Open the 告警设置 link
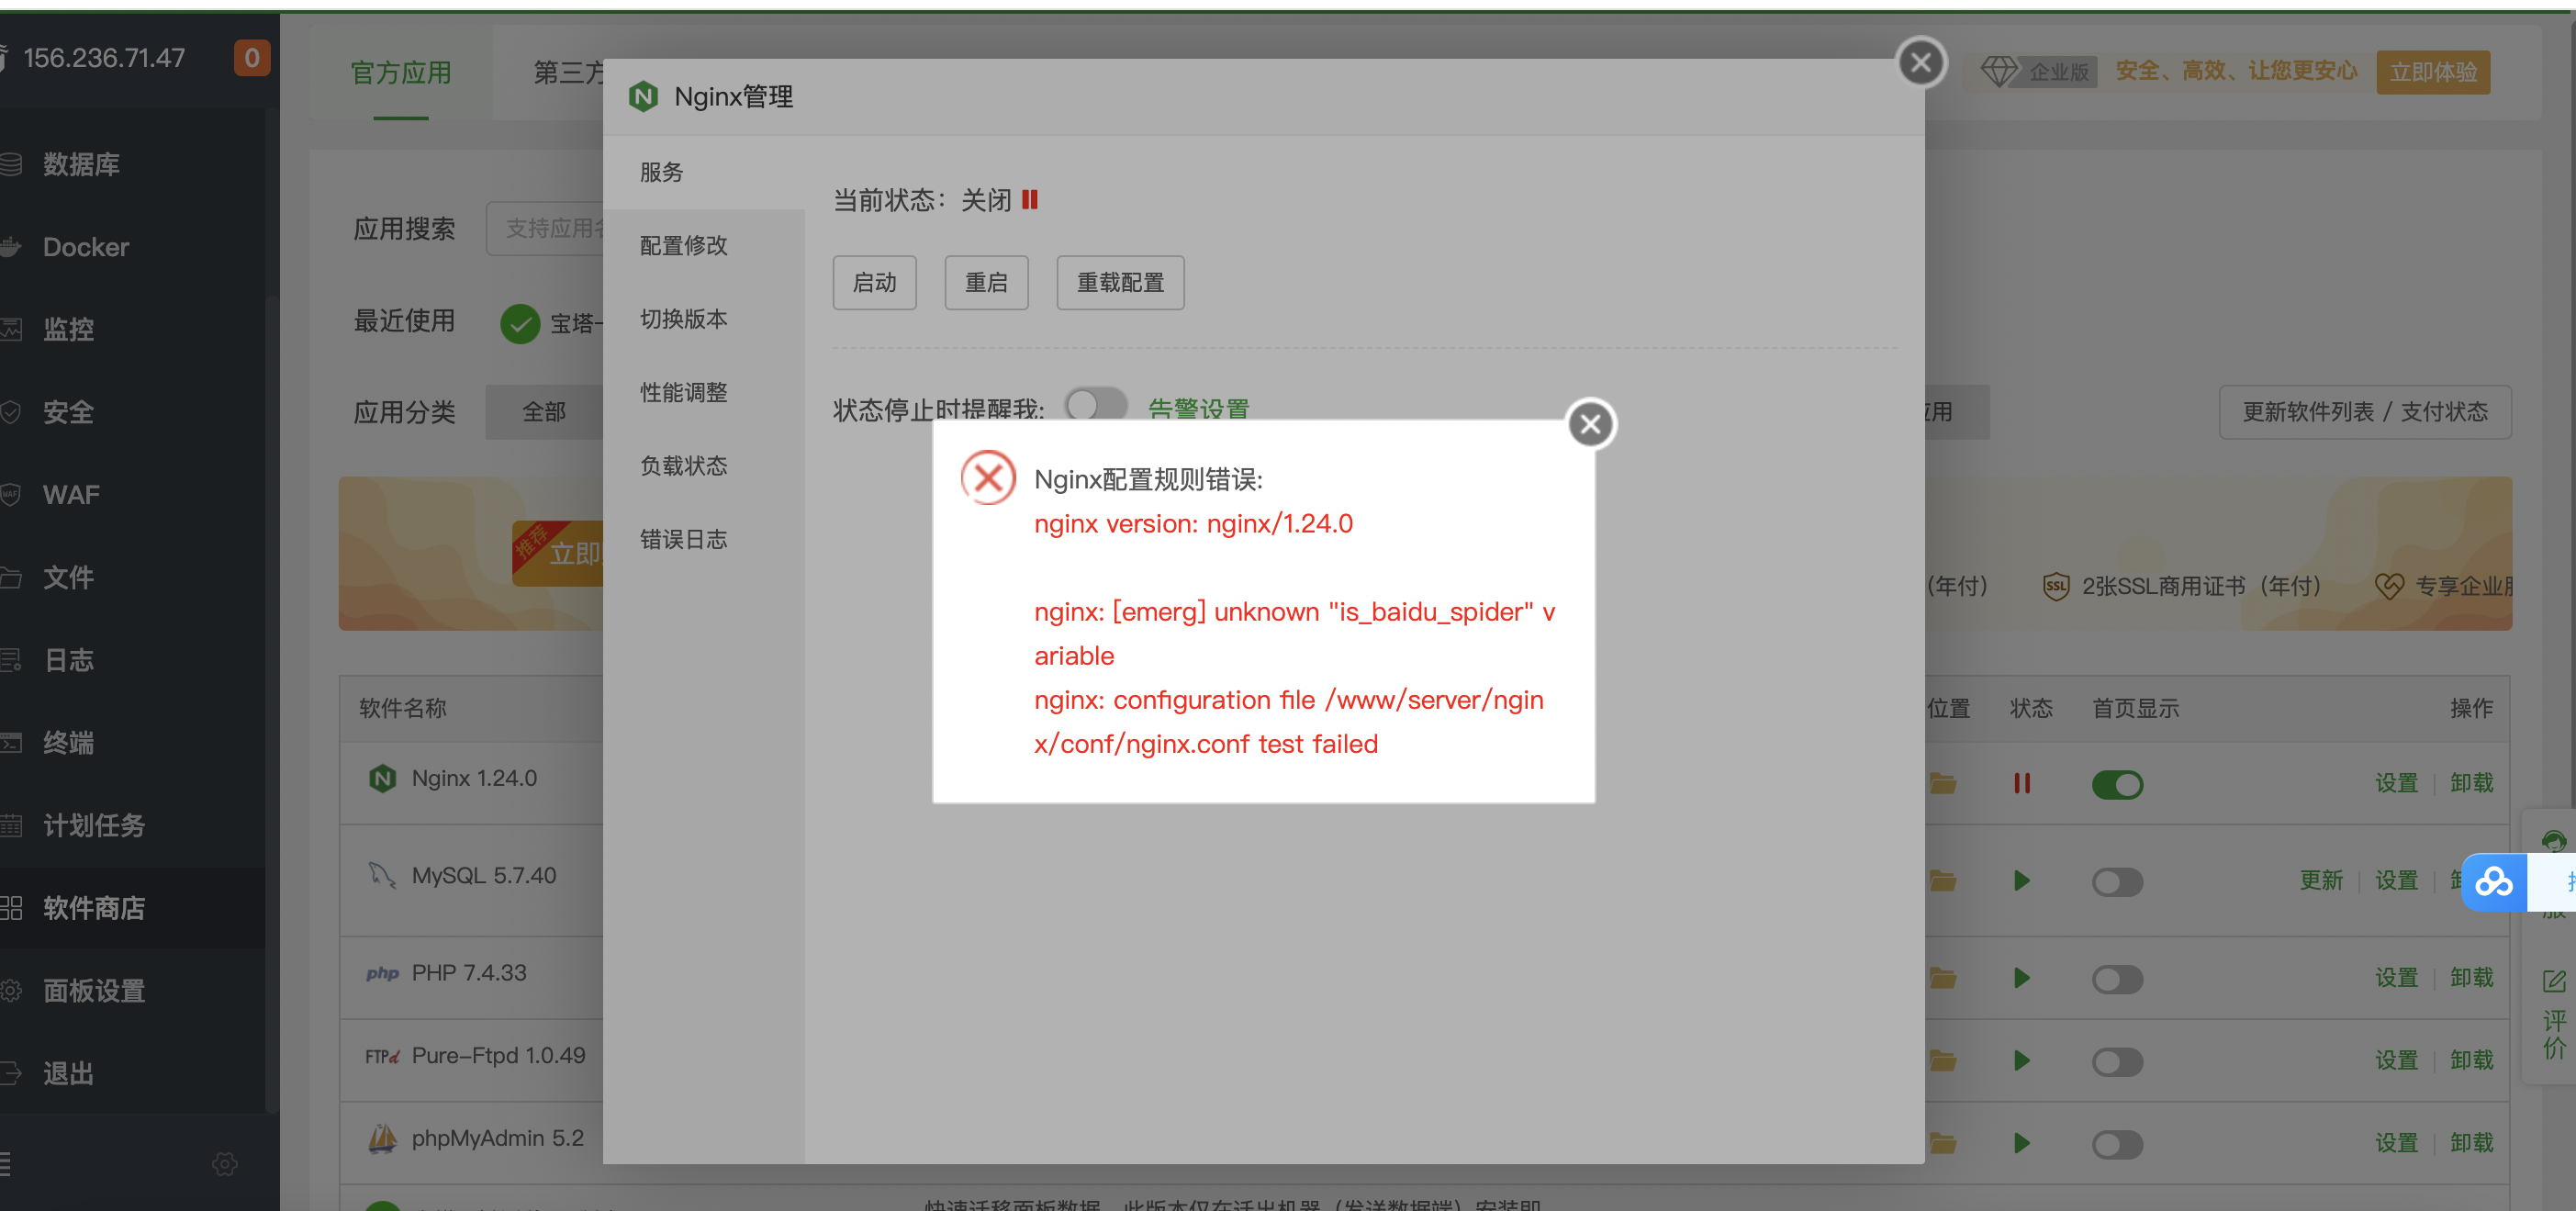Viewport: 2576px width, 1211px height. [1198, 409]
